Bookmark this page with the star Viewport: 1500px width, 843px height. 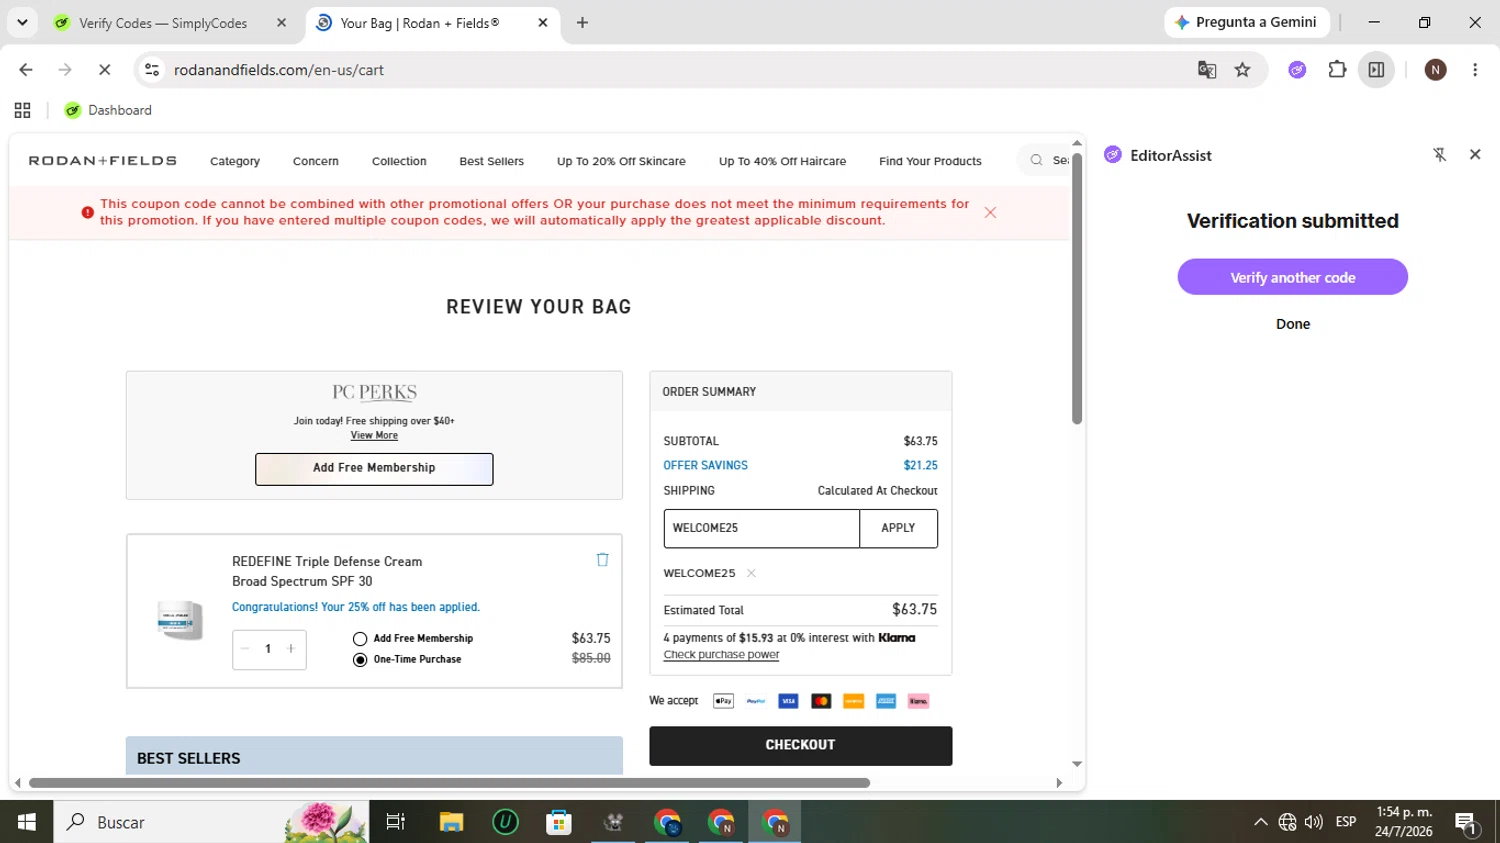click(x=1243, y=70)
